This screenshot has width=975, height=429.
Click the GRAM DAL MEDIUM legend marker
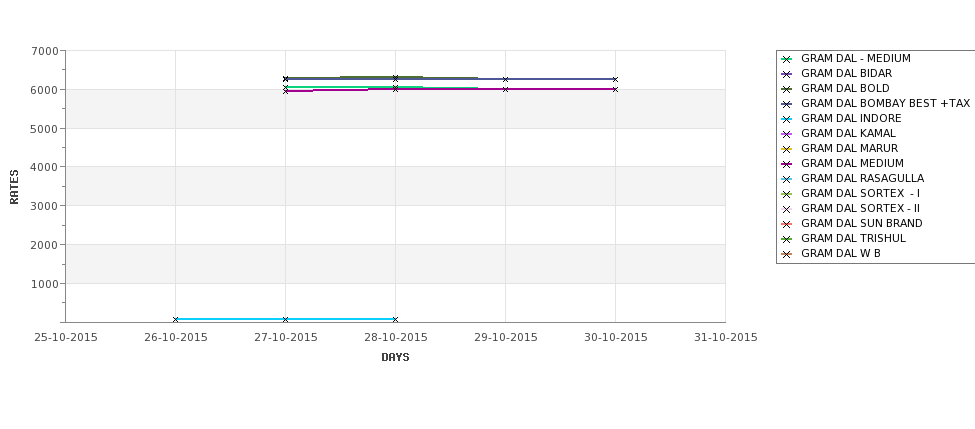coord(786,164)
